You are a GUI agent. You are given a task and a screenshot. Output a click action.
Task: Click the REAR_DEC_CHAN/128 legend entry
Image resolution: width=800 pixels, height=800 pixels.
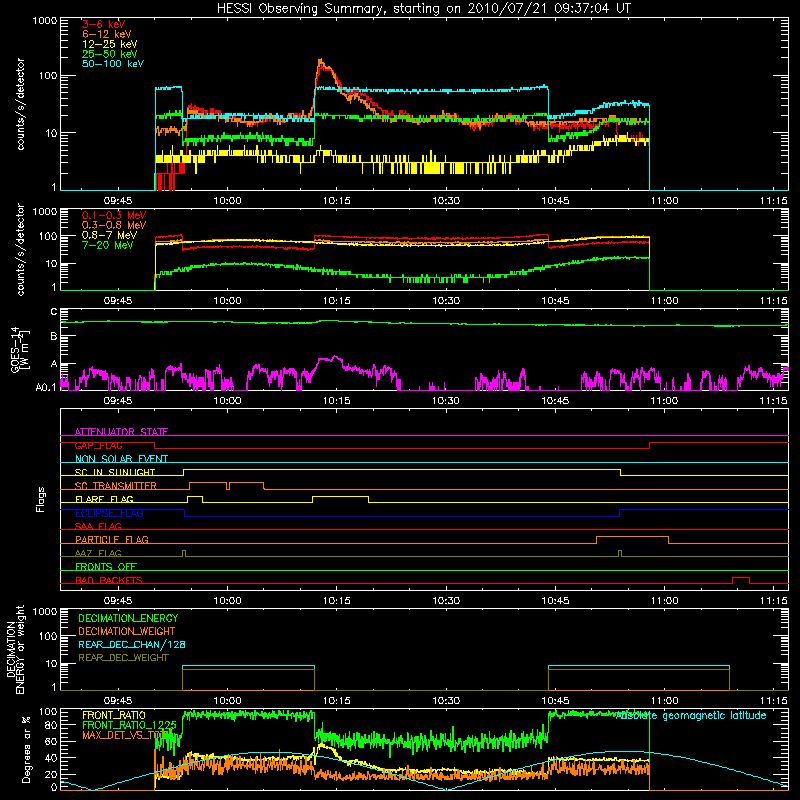coord(132,645)
